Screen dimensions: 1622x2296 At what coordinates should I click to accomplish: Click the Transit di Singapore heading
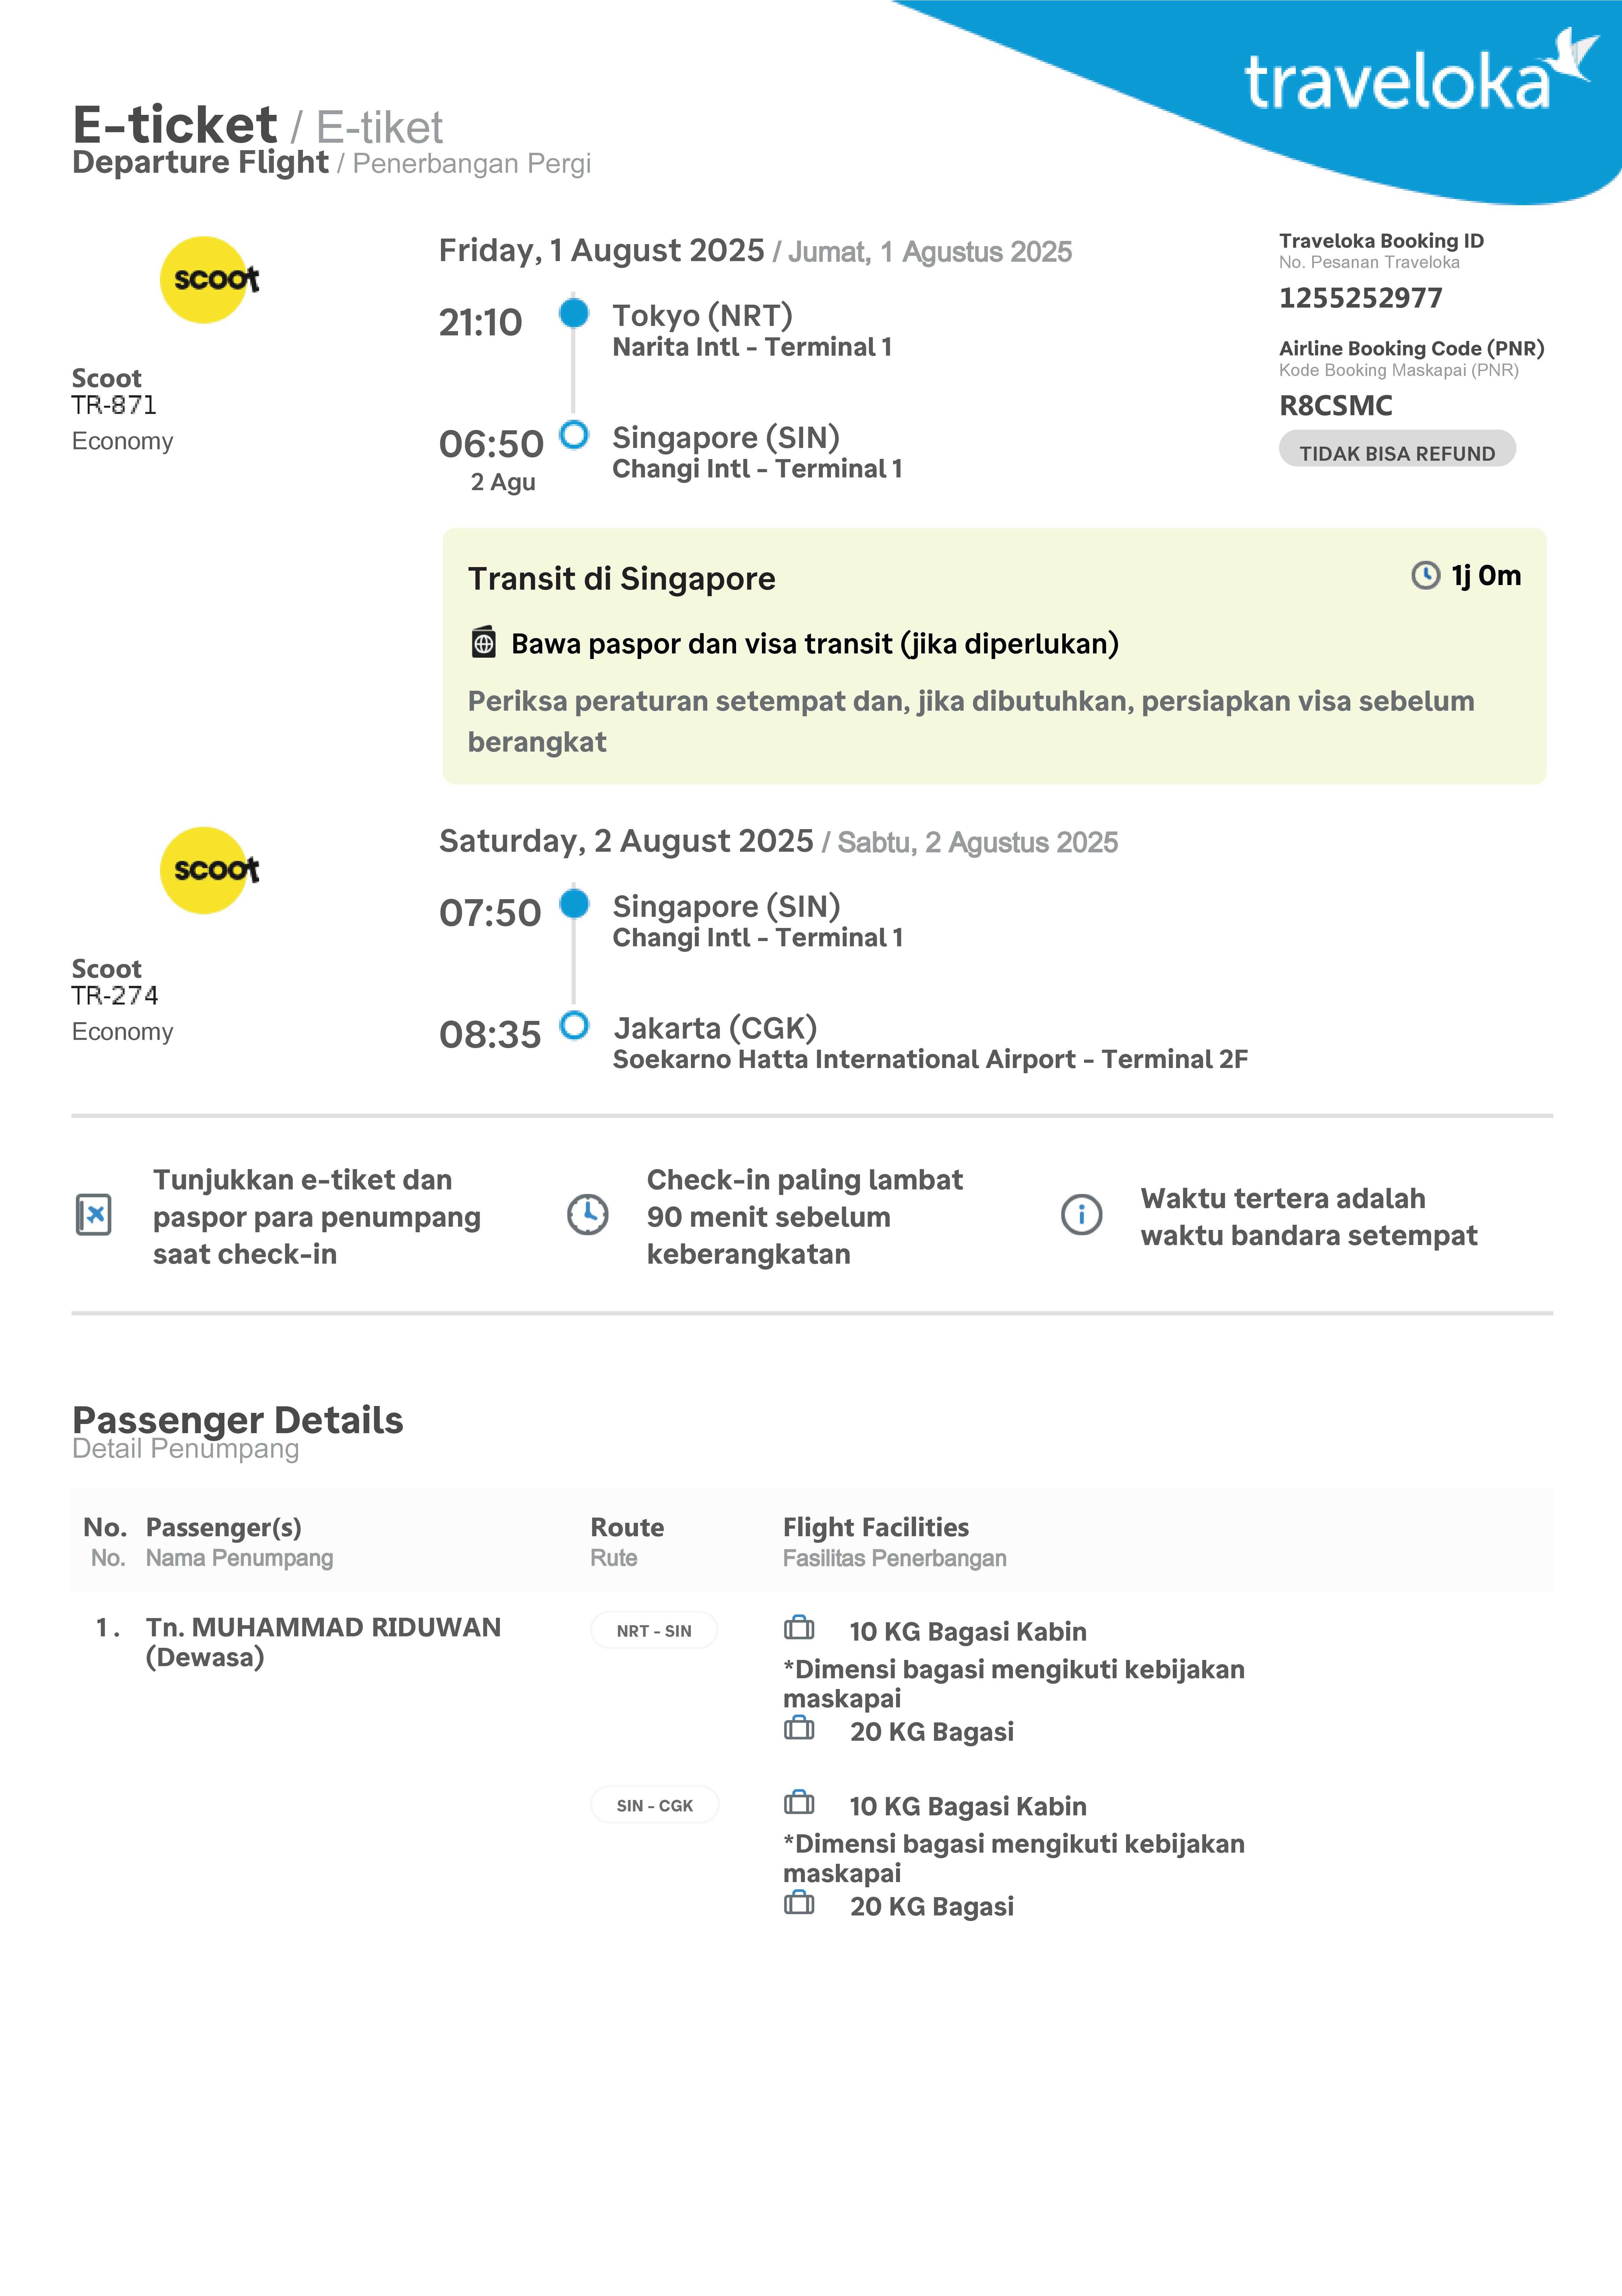pos(621,579)
